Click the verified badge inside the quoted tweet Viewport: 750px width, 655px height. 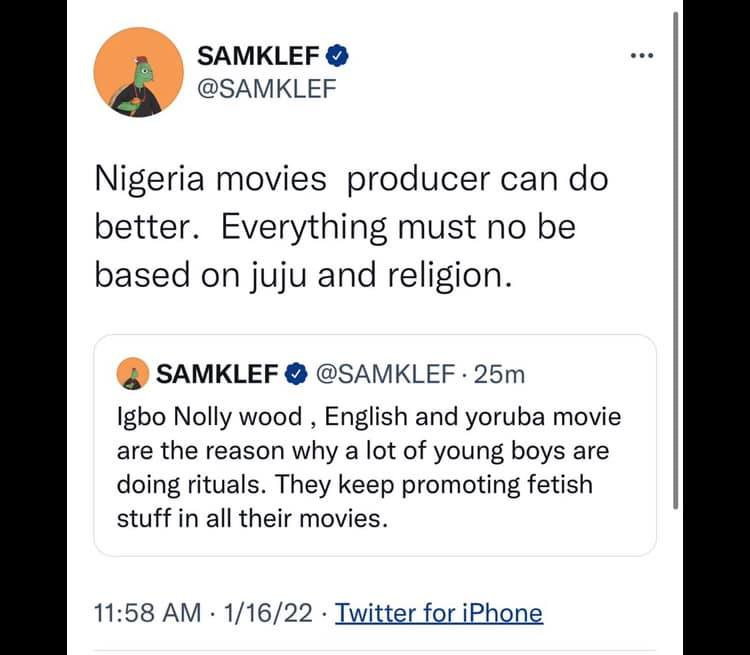point(296,375)
